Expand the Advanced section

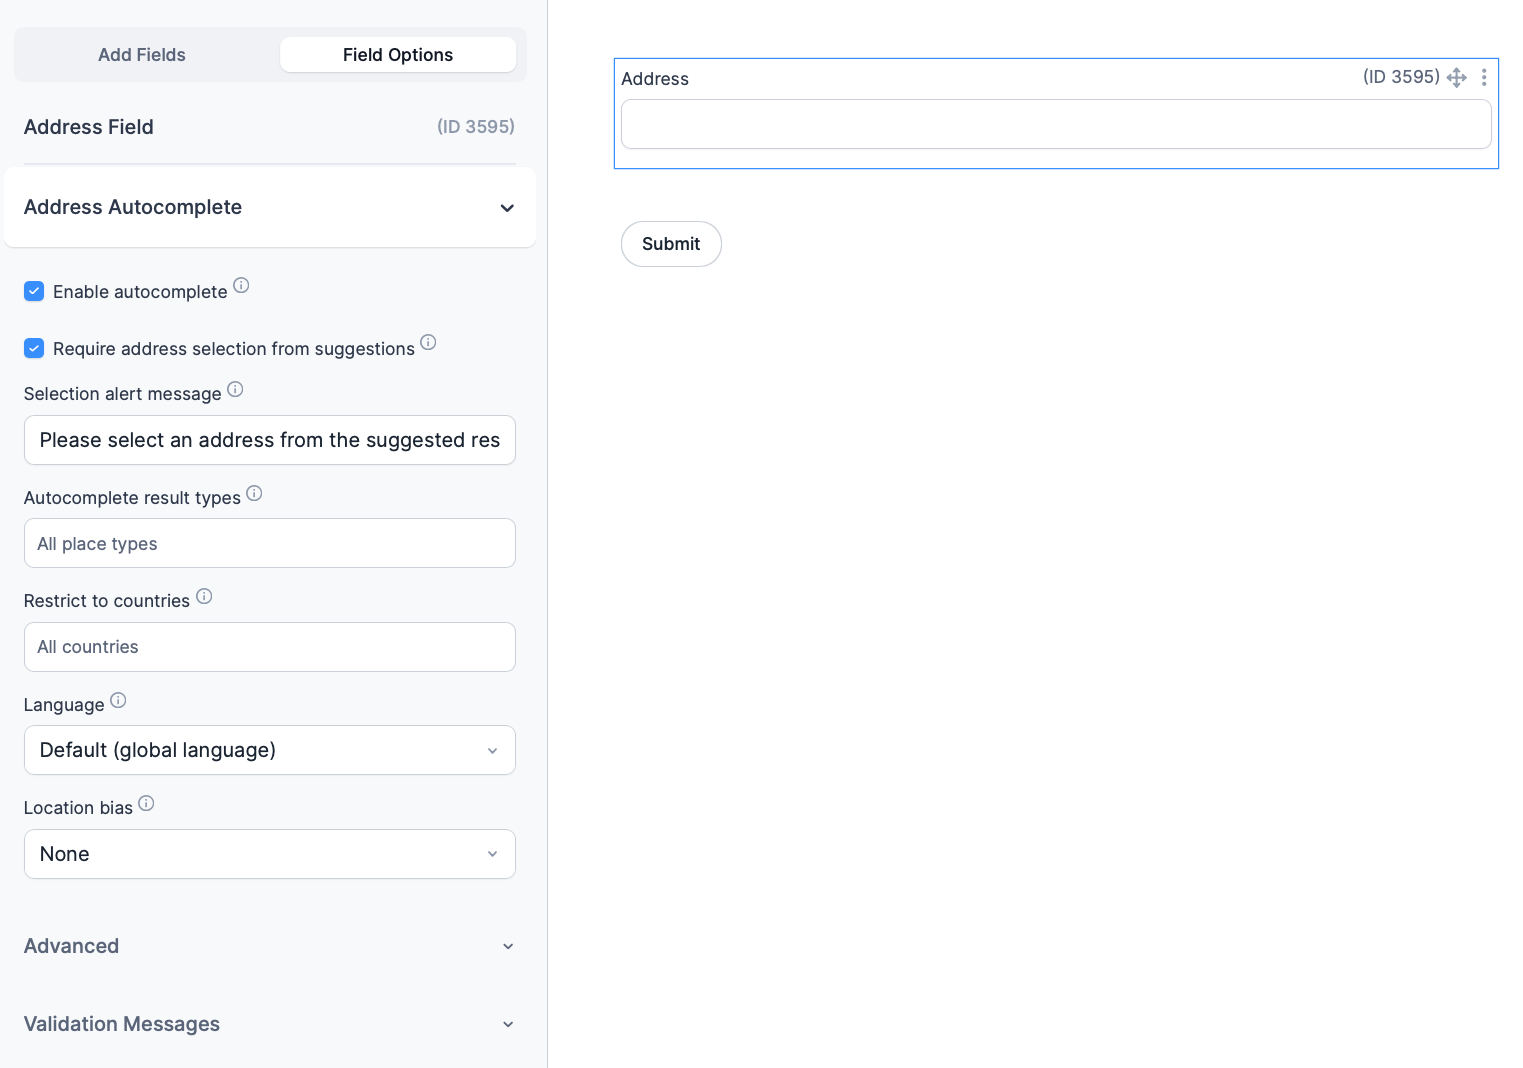click(270, 946)
